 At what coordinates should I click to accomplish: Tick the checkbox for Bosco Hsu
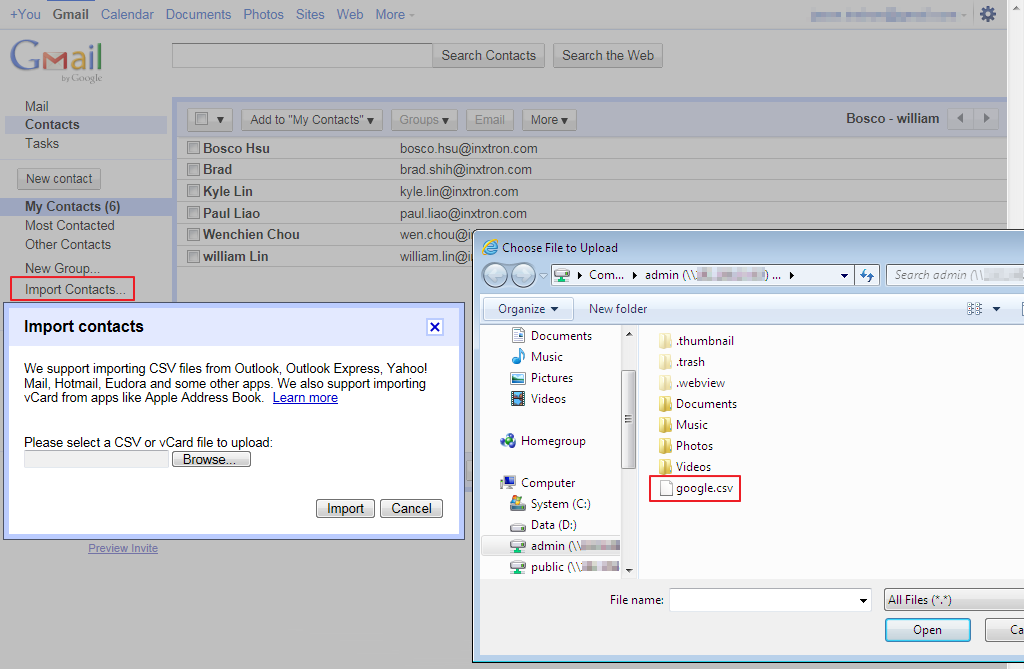(194, 148)
